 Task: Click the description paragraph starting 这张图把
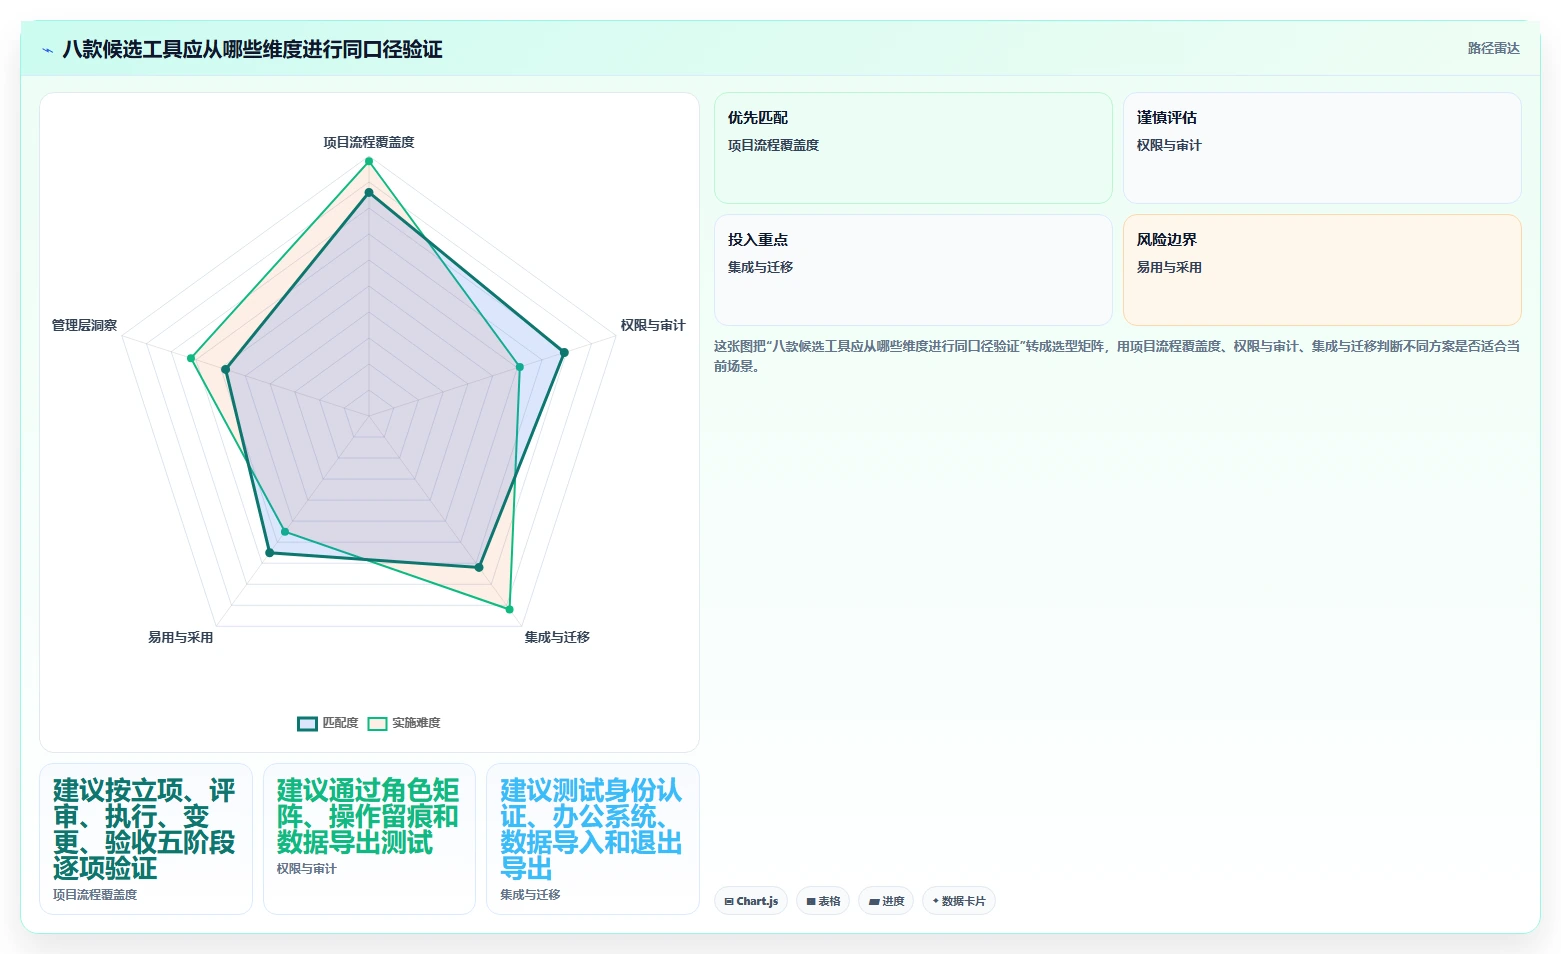coord(1117,356)
